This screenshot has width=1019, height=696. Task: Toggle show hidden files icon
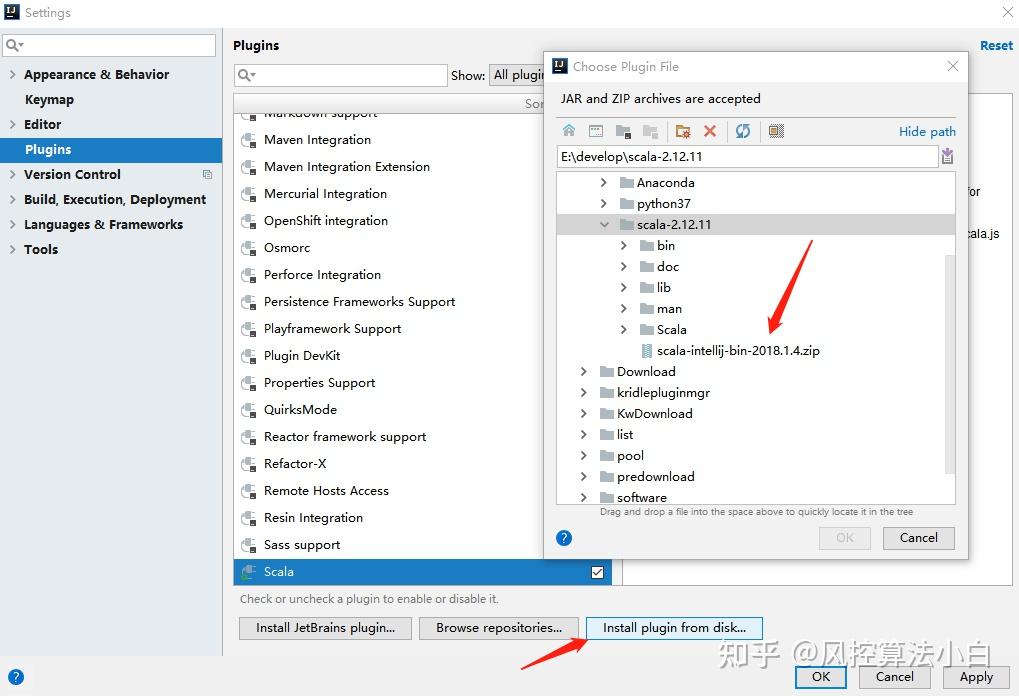point(774,131)
